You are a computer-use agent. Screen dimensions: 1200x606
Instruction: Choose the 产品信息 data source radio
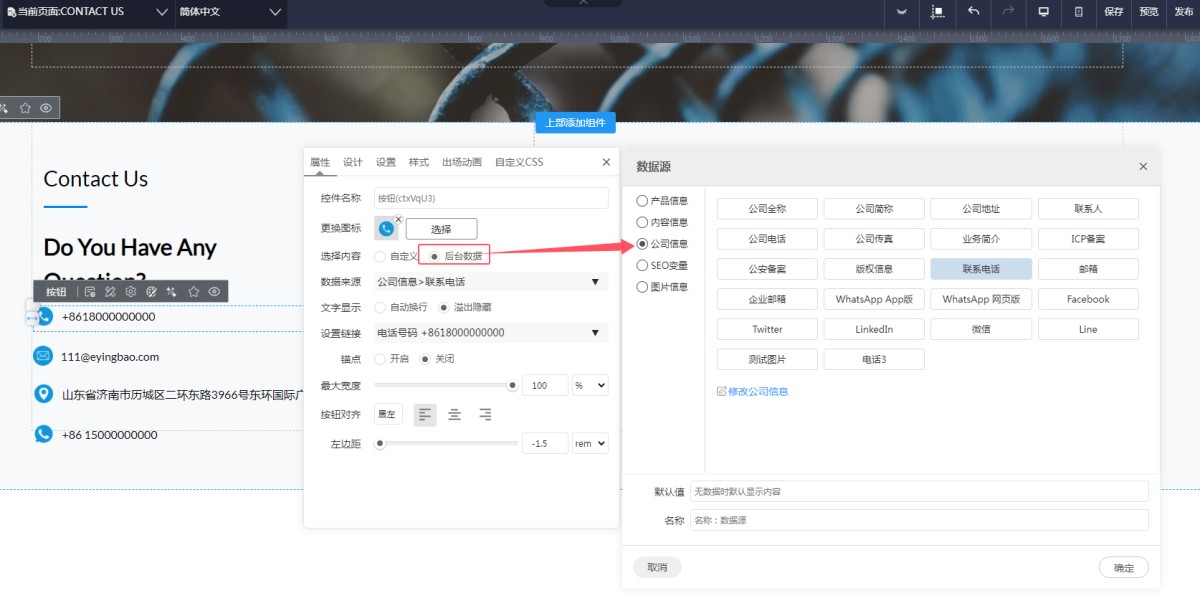point(642,201)
